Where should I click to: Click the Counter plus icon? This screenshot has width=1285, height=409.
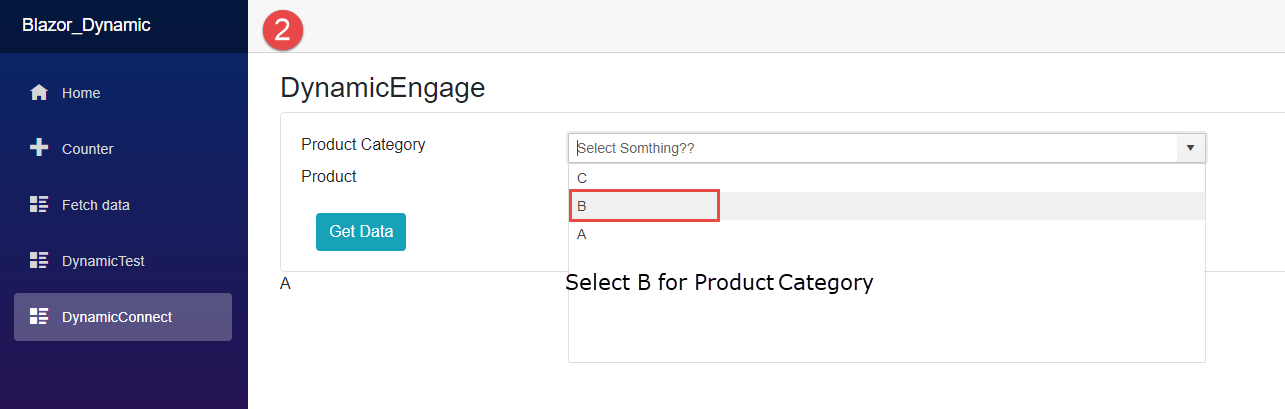[x=39, y=148]
